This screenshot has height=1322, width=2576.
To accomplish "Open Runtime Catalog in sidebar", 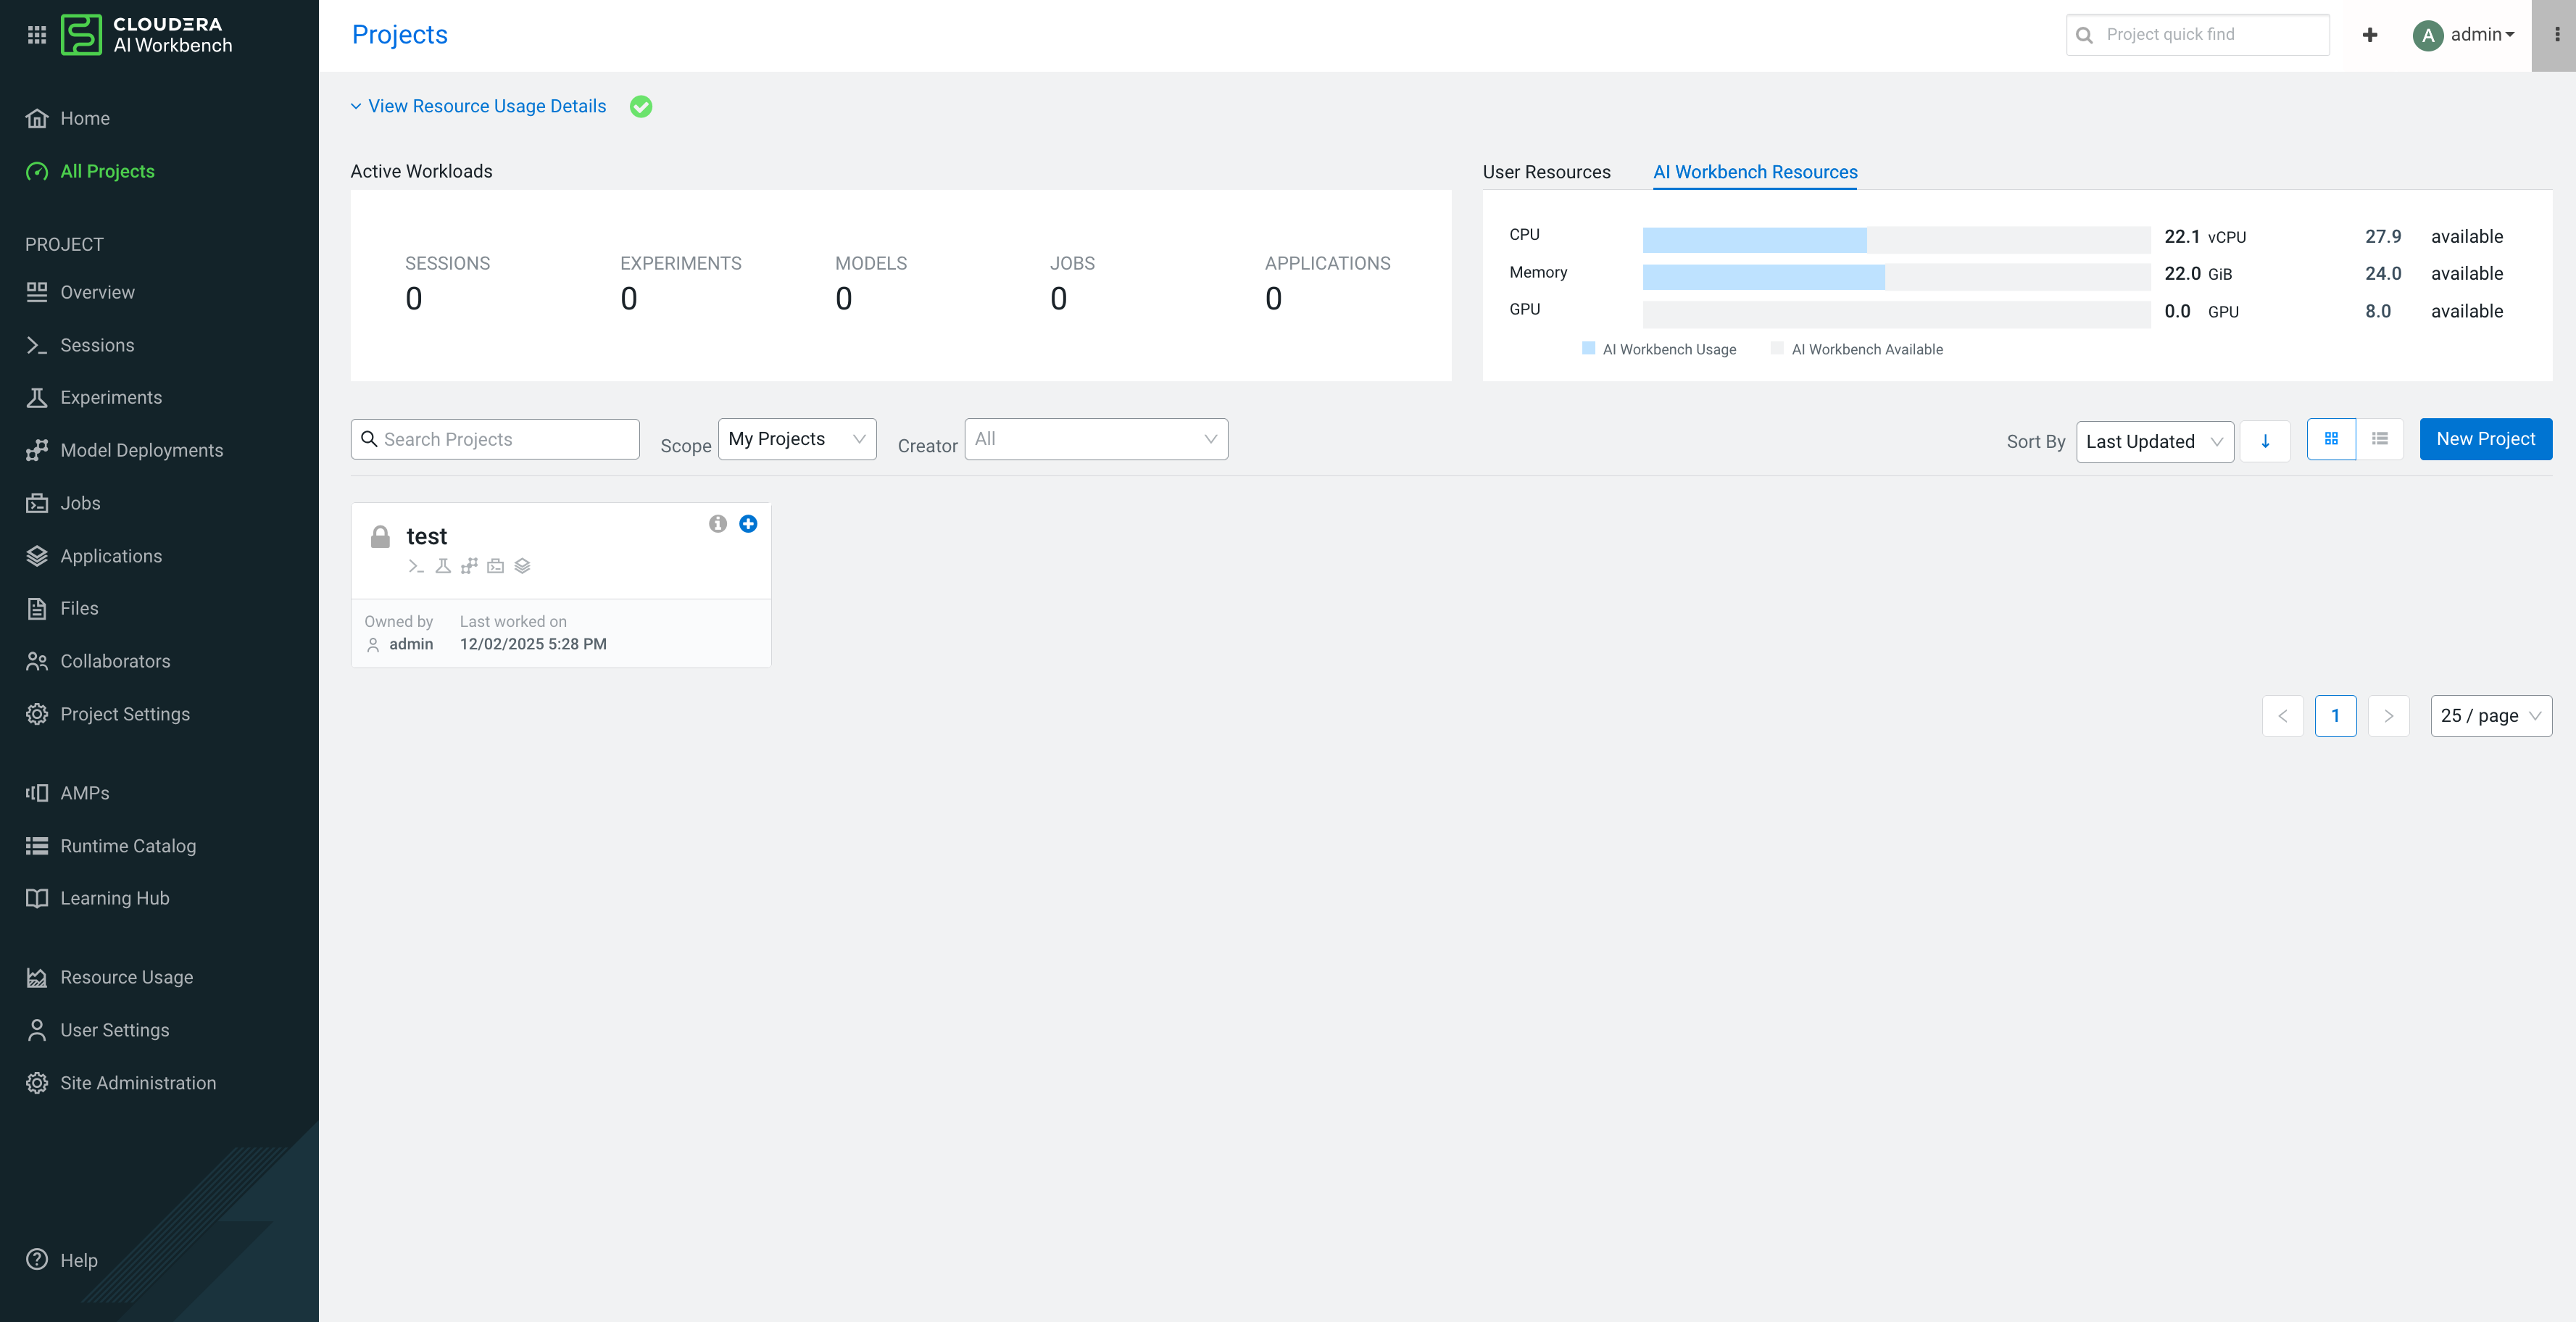I will [x=128, y=845].
